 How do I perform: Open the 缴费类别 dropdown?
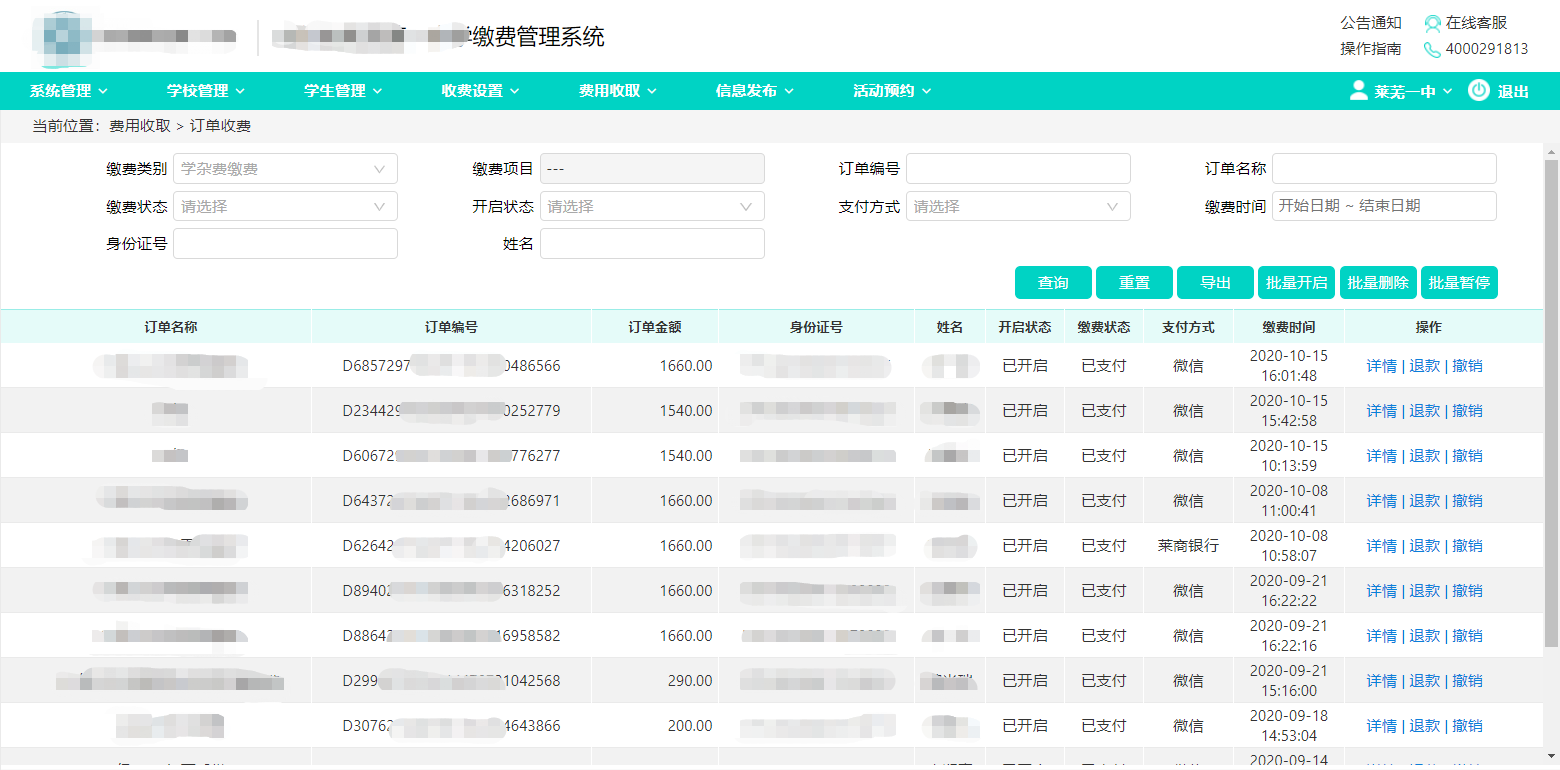tap(285, 169)
